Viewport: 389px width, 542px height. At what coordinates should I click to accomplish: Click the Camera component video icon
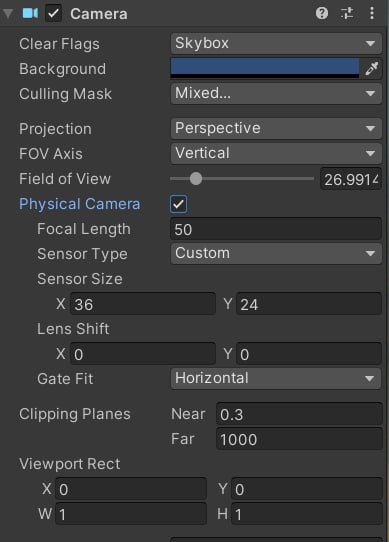click(x=30, y=13)
